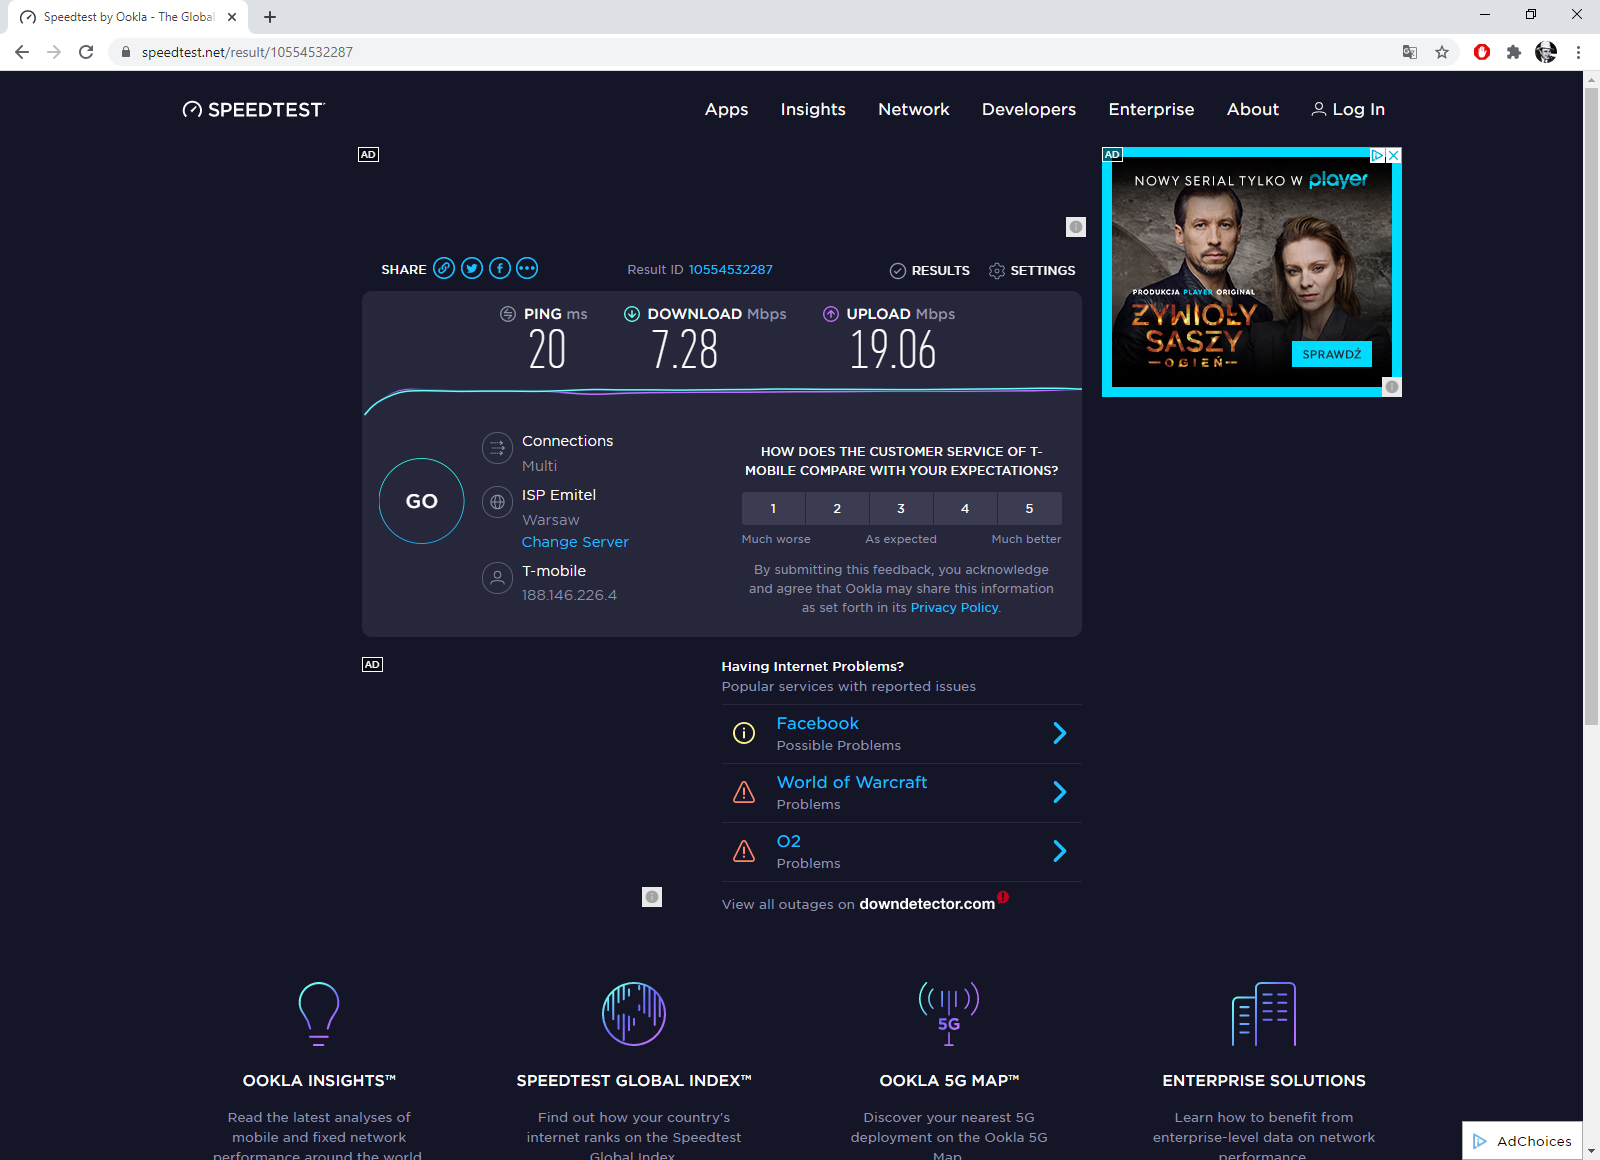This screenshot has width=1600, height=1160.
Task: Open the Insights menu
Action: pos(813,110)
